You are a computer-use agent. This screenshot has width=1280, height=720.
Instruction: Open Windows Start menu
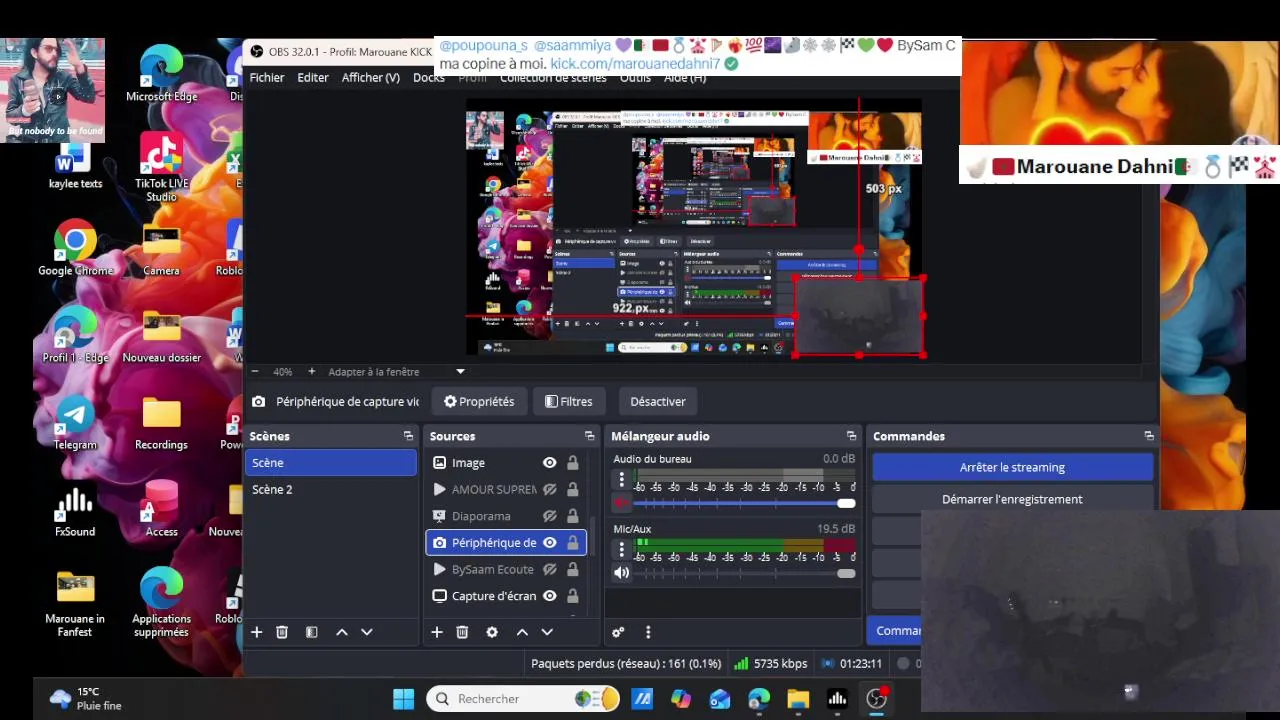(404, 699)
